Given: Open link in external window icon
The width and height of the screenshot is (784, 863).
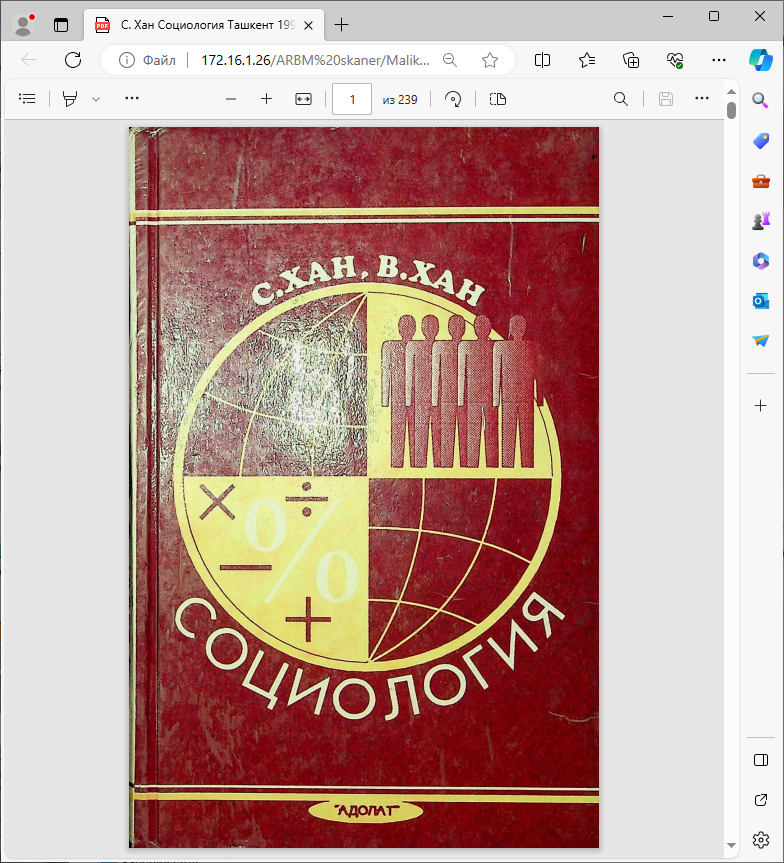Looking at the screenshot, I should pos(761,800).
